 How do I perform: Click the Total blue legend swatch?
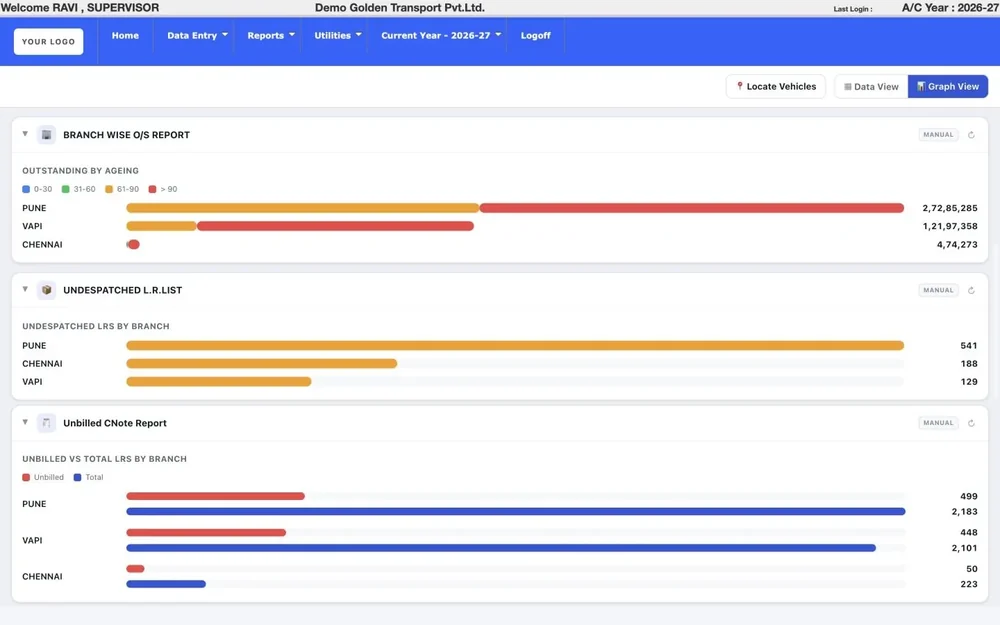(x=77, y=477)
